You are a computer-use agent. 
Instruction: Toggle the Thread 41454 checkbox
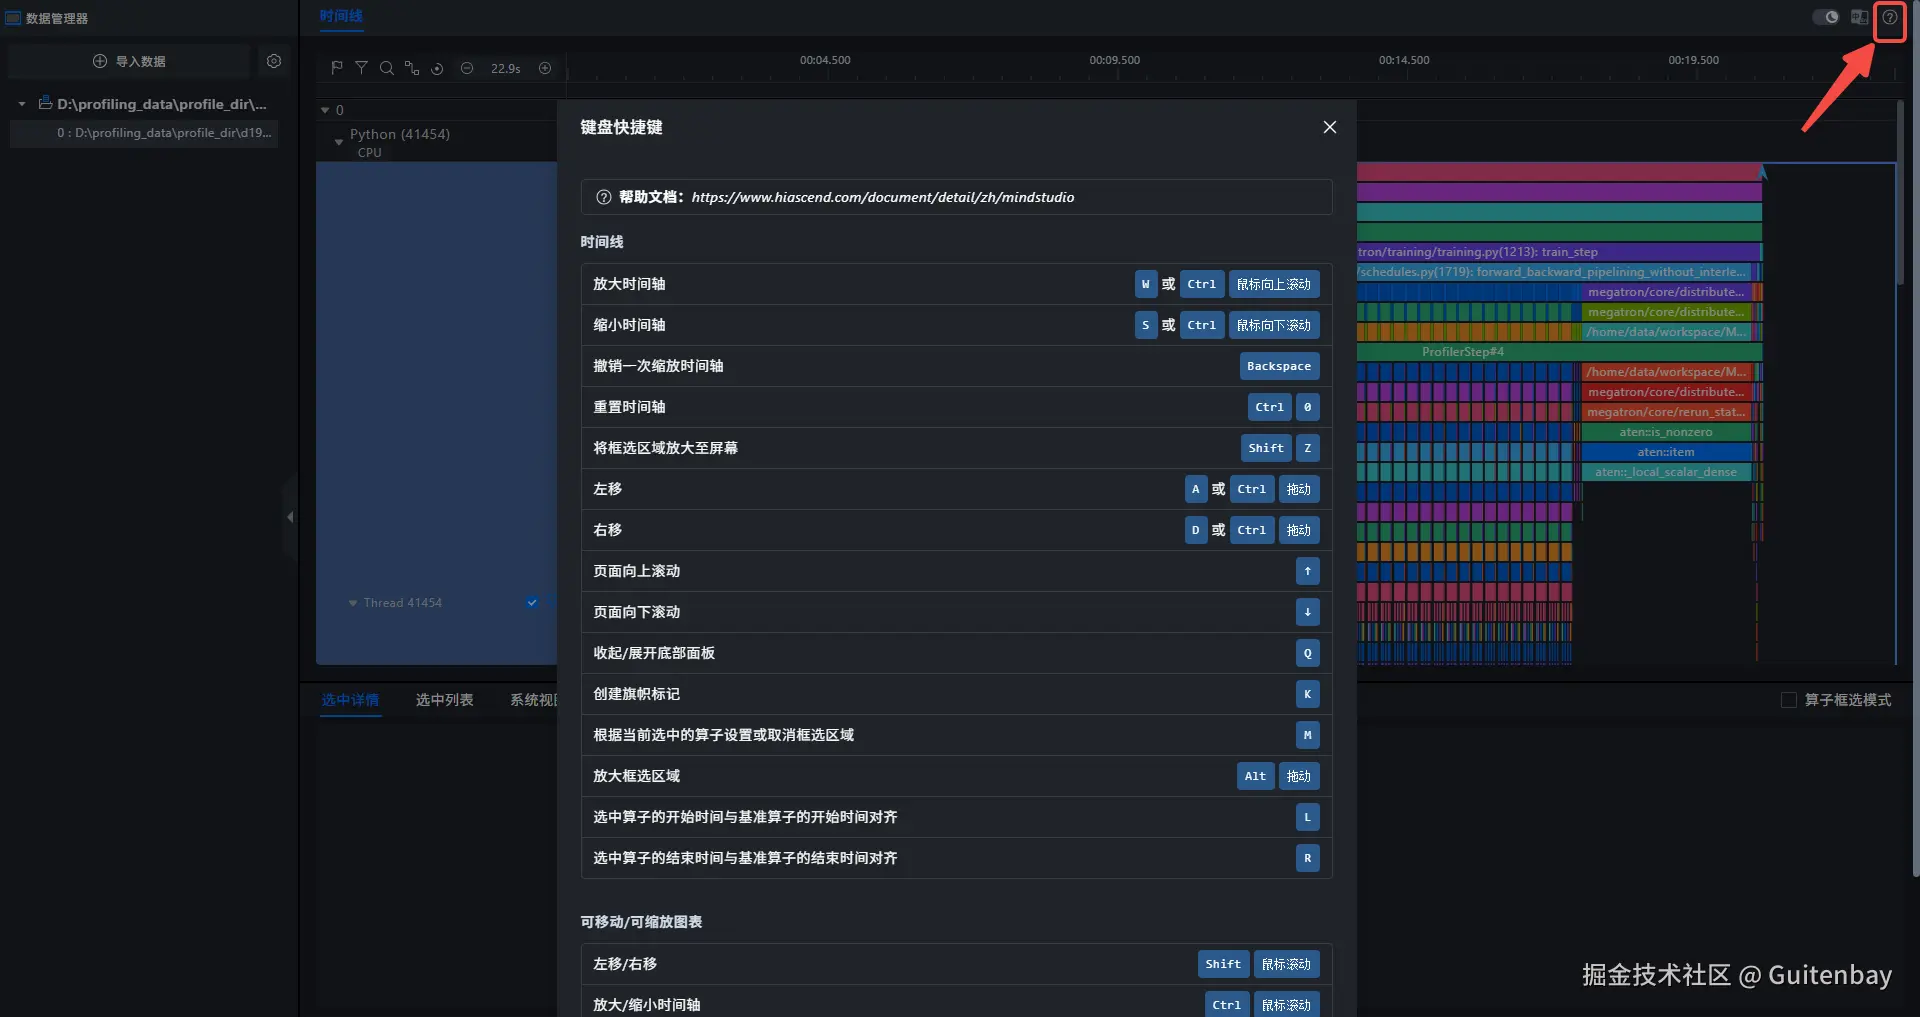pos(532,602)
